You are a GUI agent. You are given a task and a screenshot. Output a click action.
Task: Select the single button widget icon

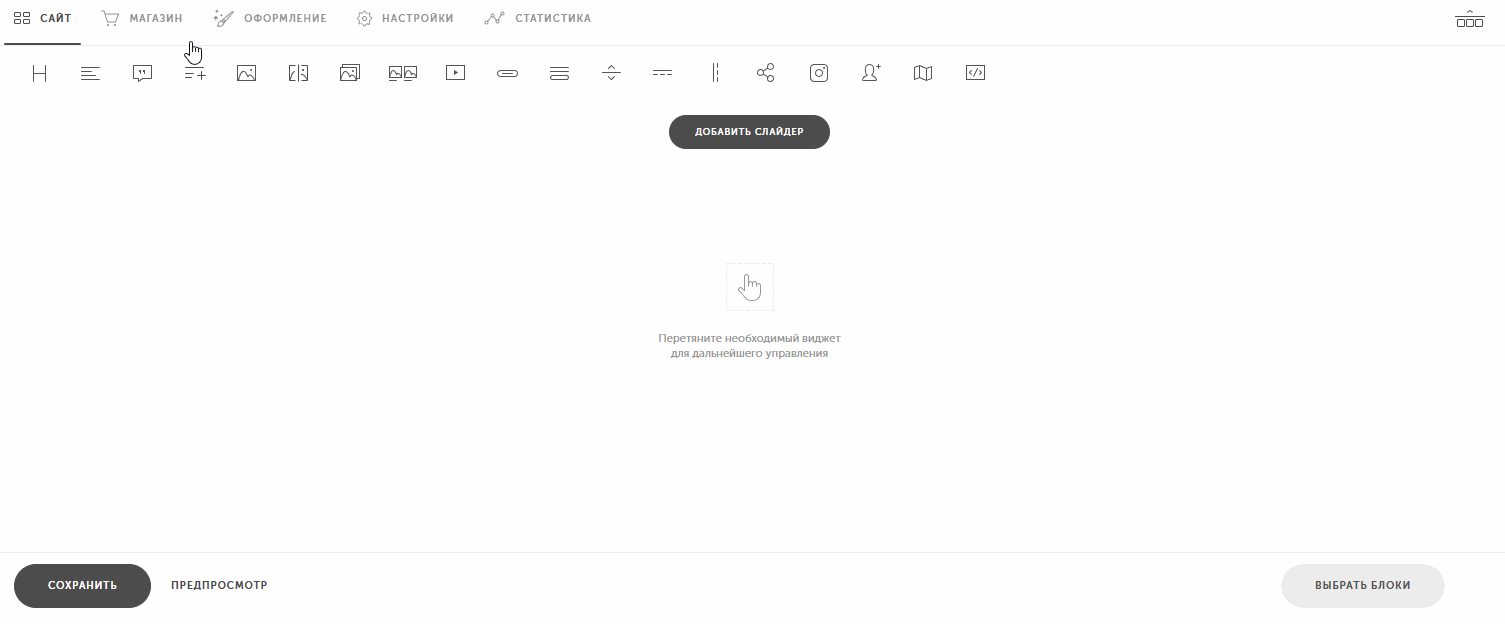(x=508, y=73)
